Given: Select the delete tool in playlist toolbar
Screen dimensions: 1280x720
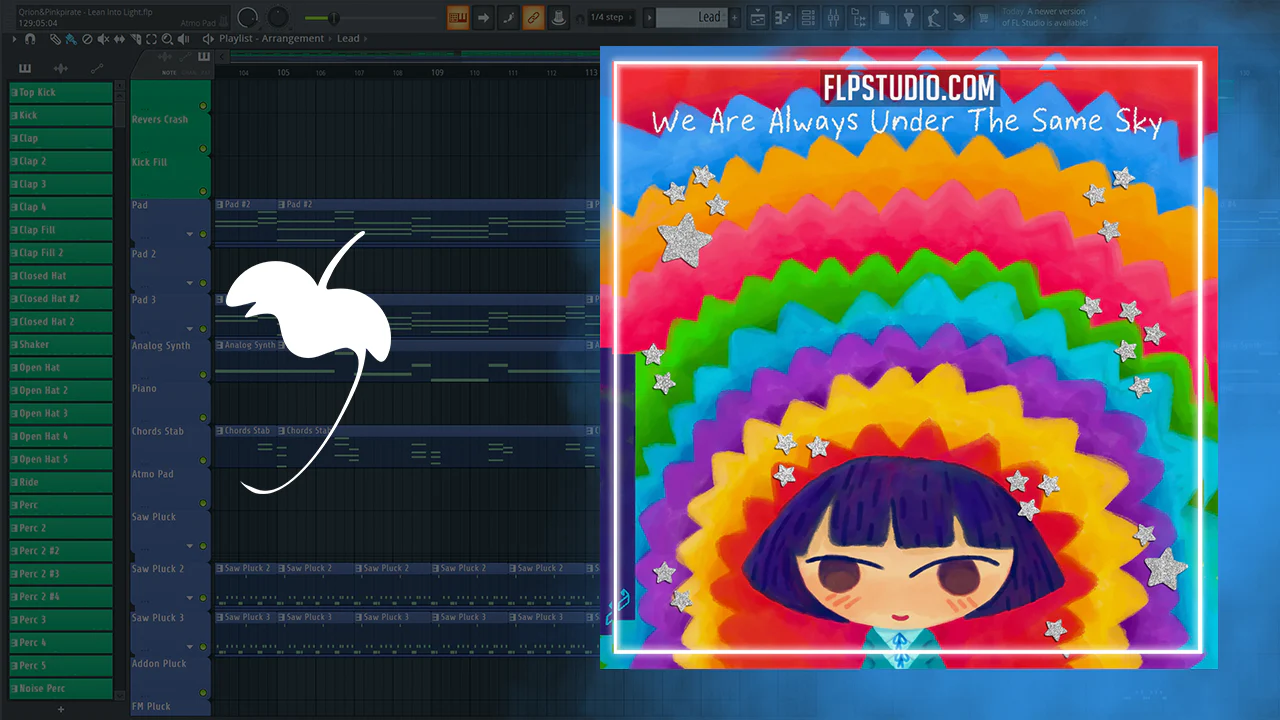Looking at the screenshot, I should click(x=87, y=39).
